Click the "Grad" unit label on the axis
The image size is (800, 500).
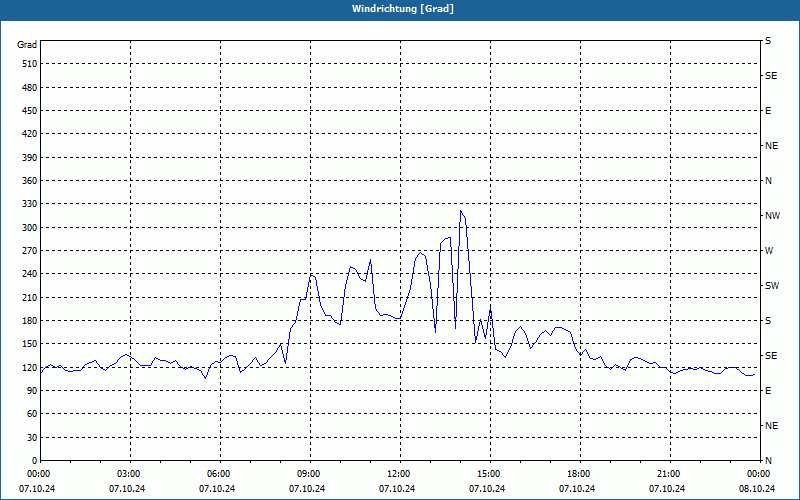(x=27, y=45)
